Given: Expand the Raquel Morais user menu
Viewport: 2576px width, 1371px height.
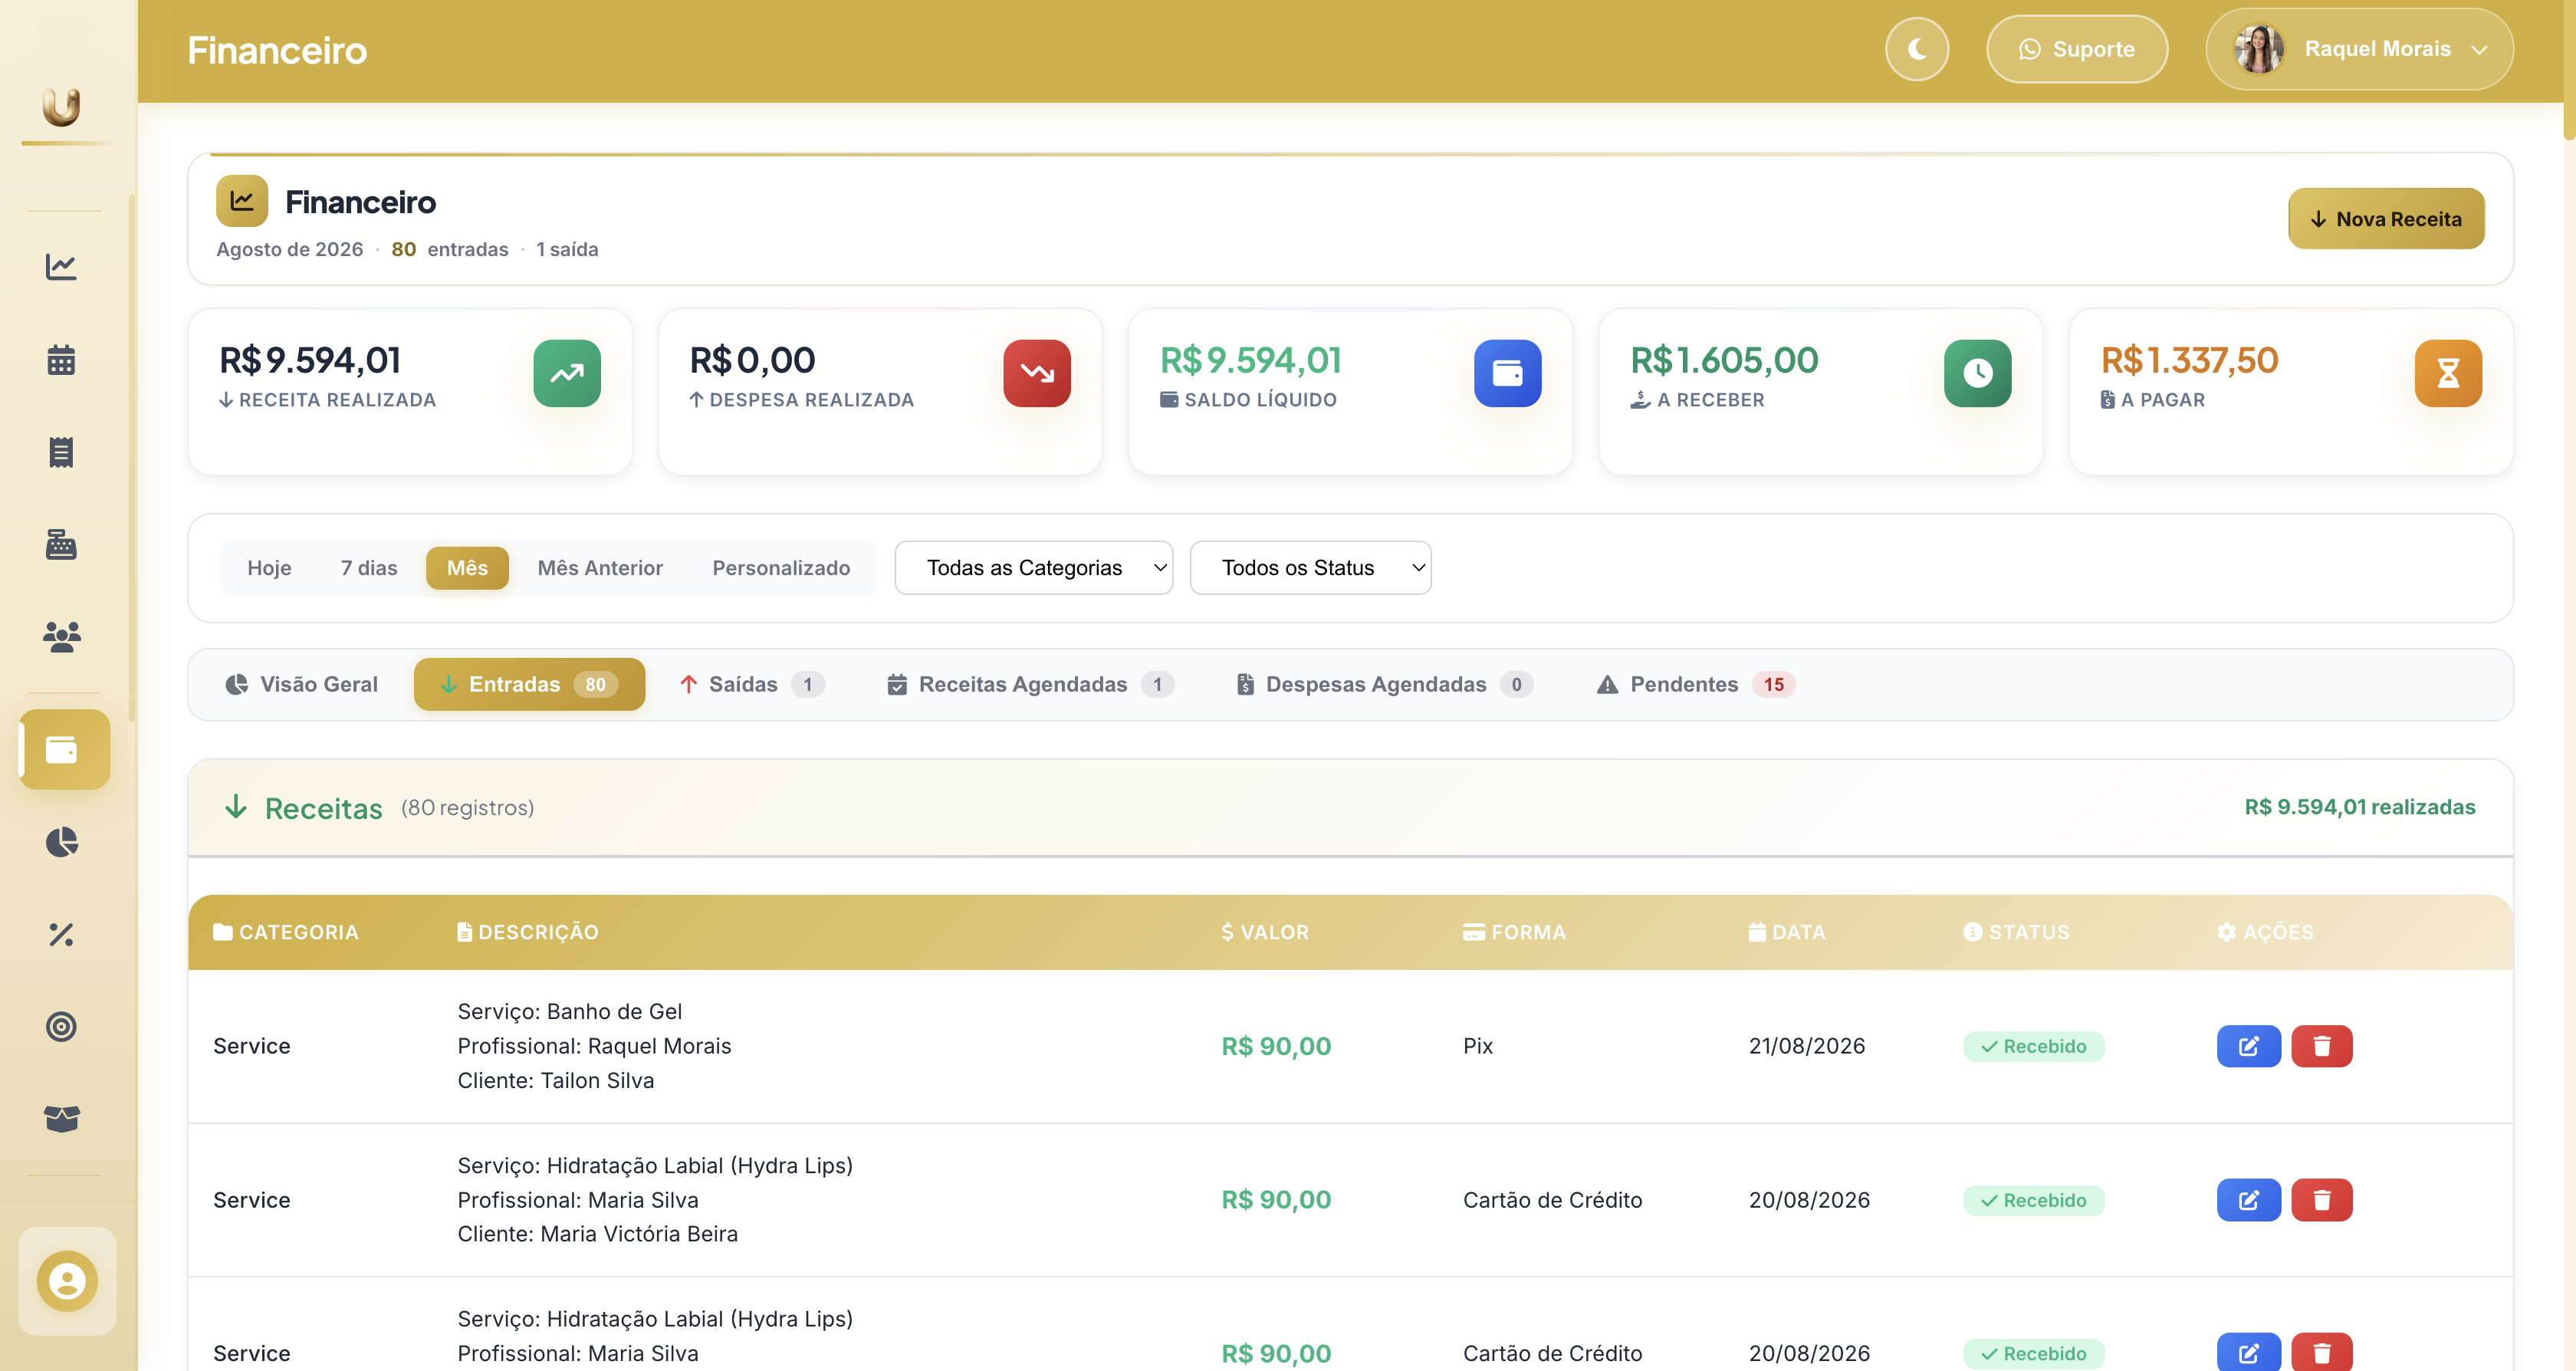Looking at the screenshot, I should (2358, 49).
